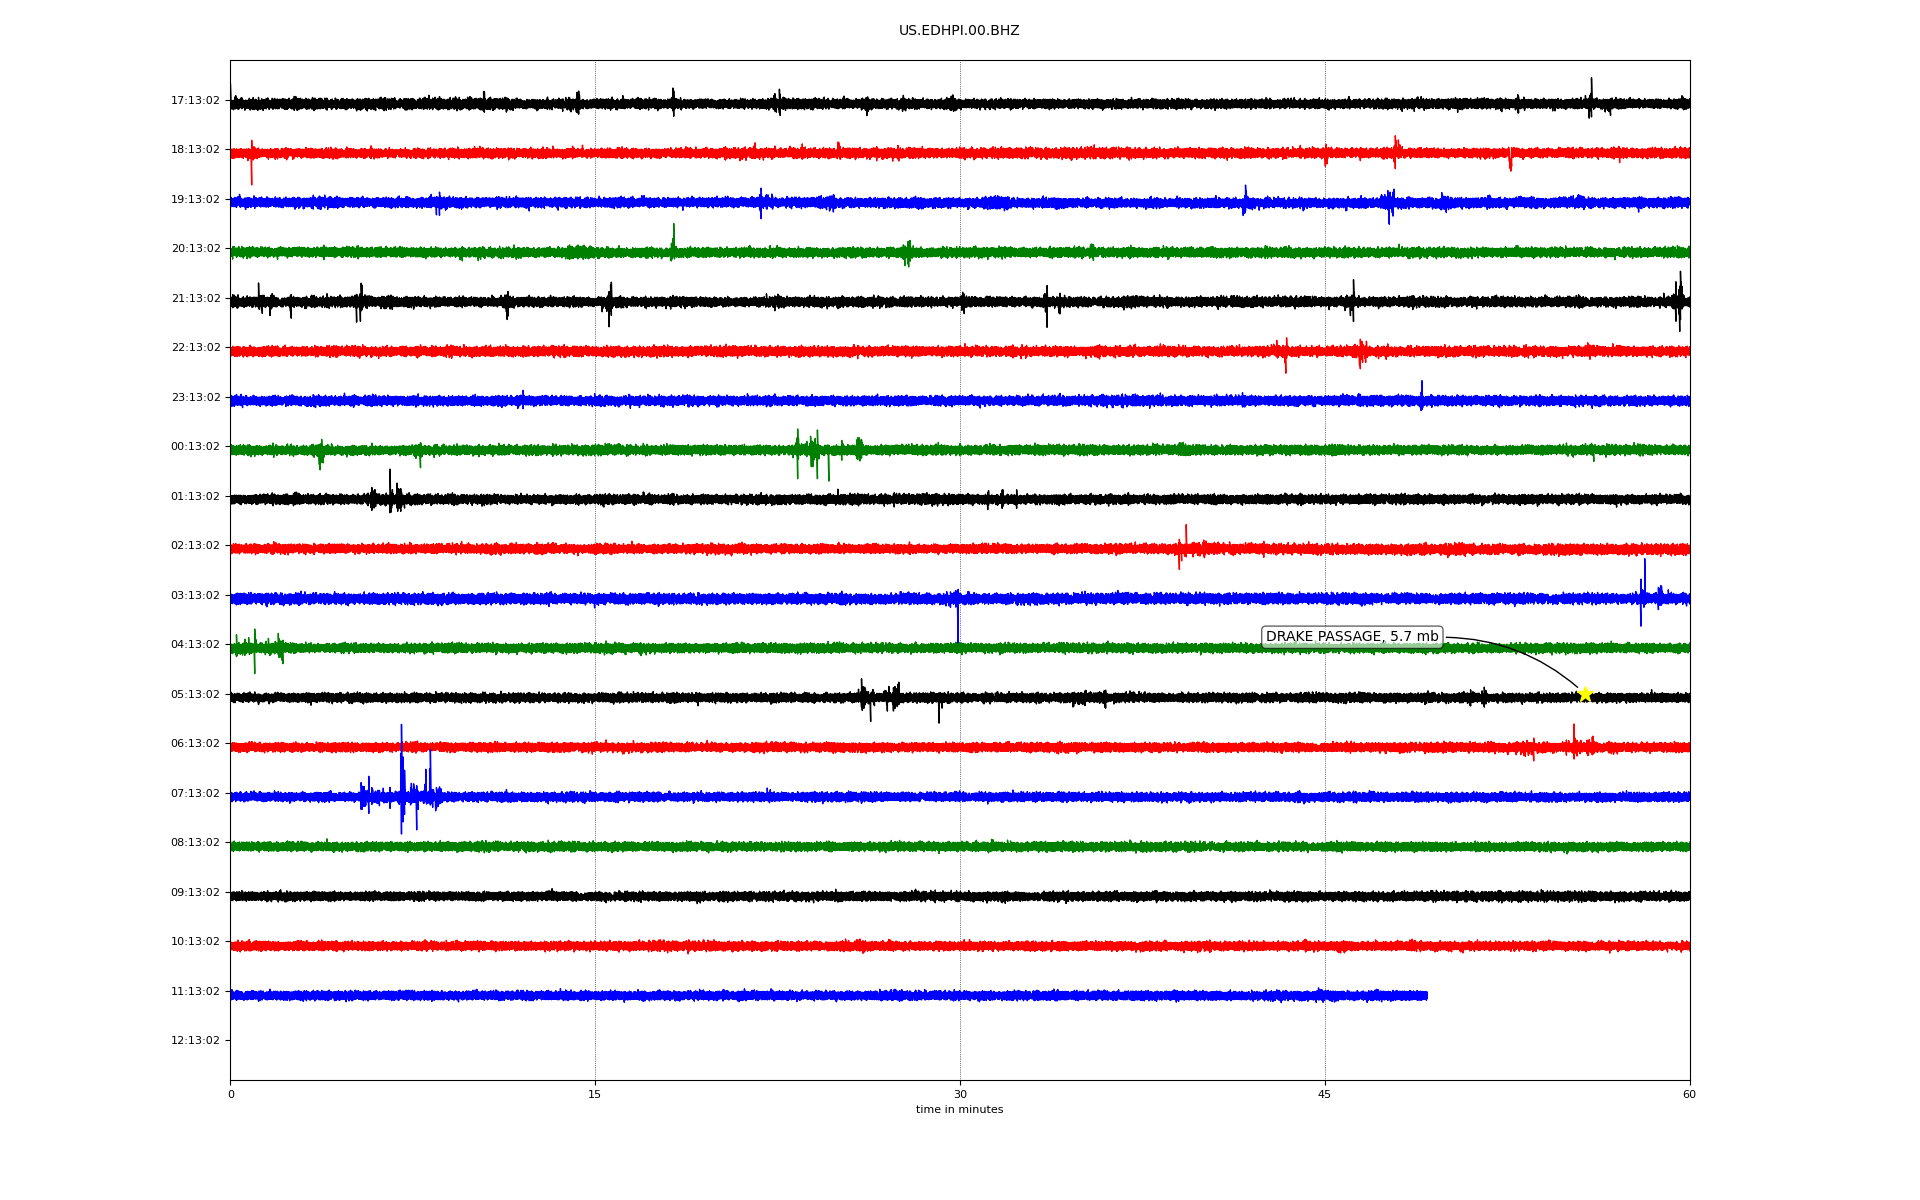
Task: Click the 'time in minutes' axis label
Action: tap(959, 1110)
